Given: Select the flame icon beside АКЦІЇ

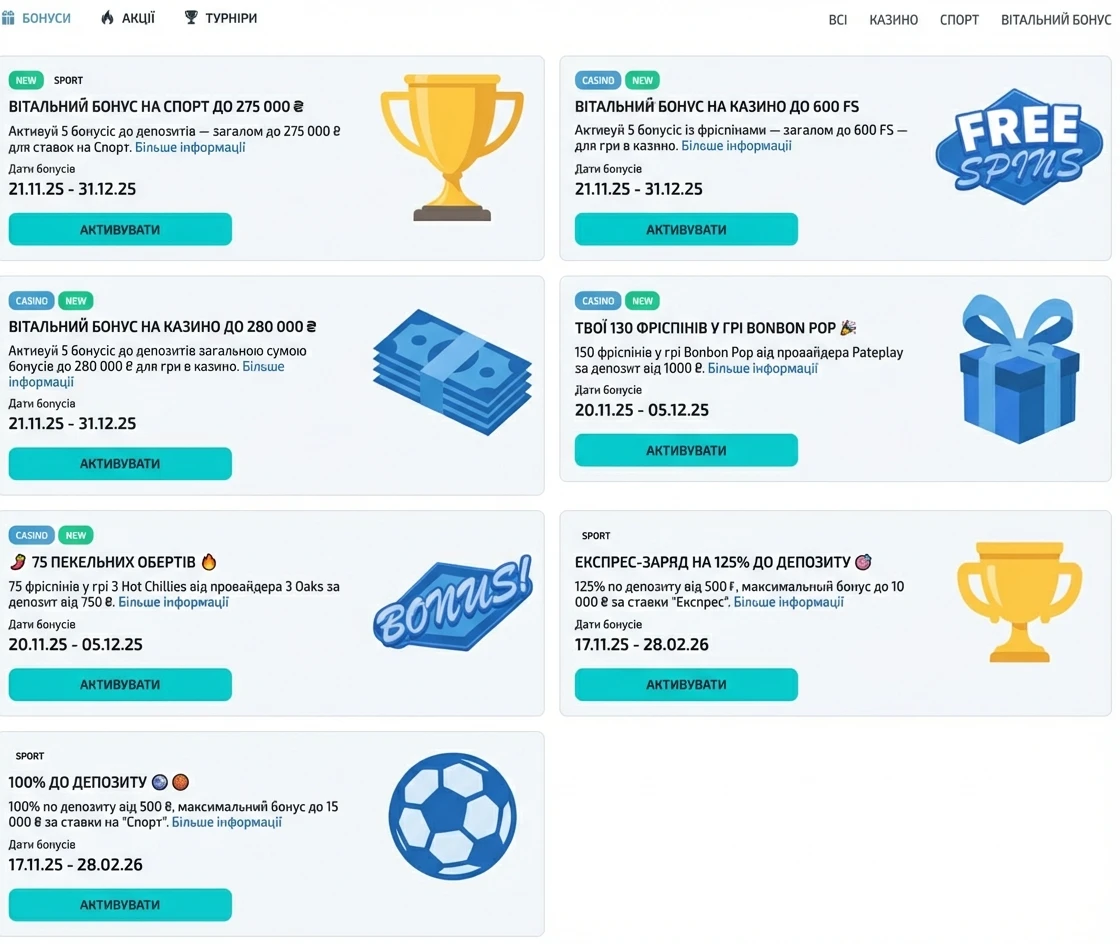Looking at the screenshot, I should 106,17.
